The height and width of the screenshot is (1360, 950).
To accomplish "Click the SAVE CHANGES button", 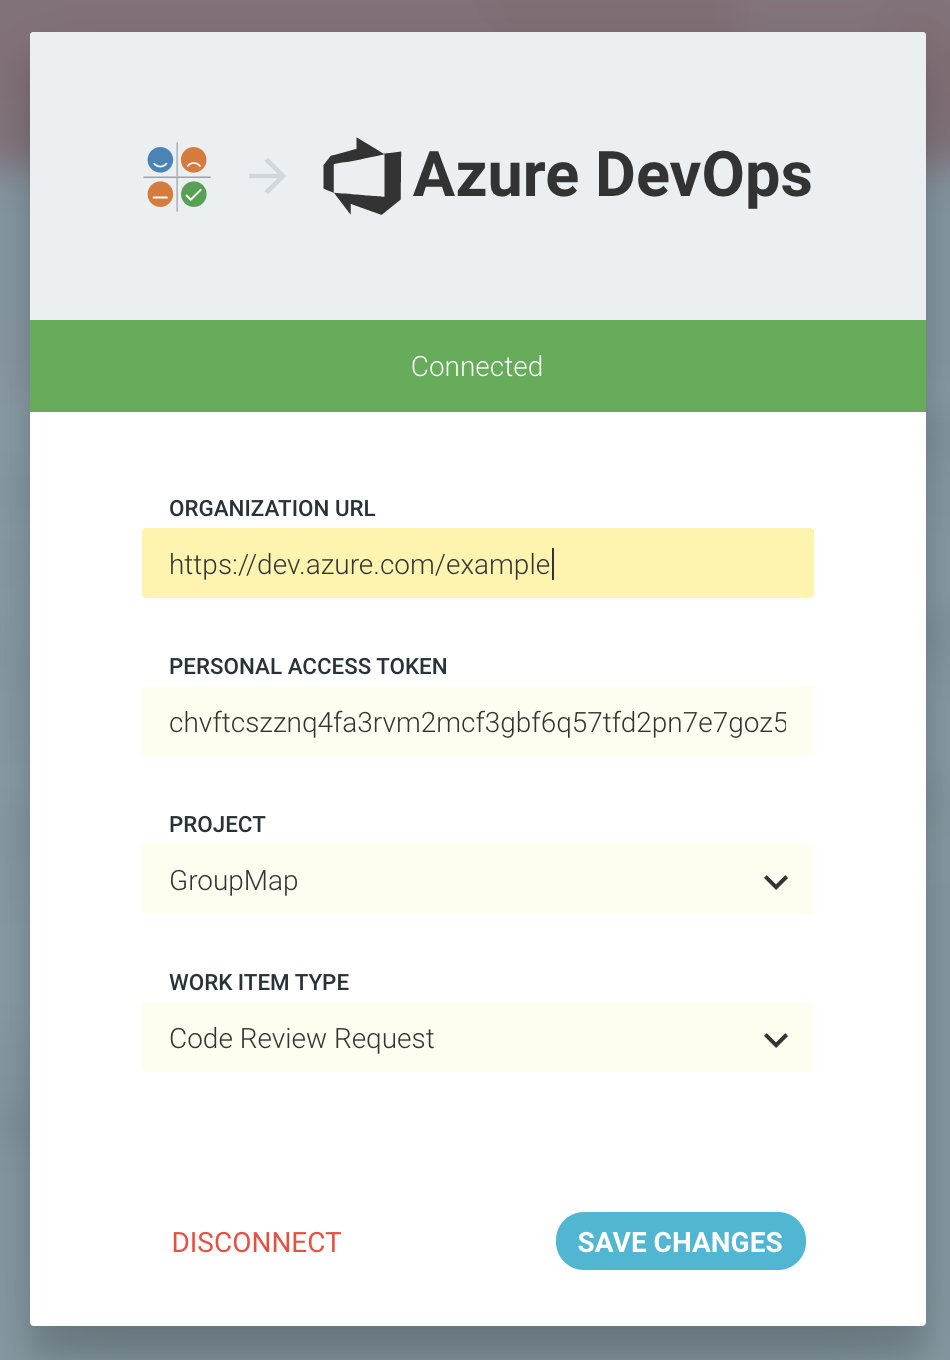I will click(x=680, y=1241).
